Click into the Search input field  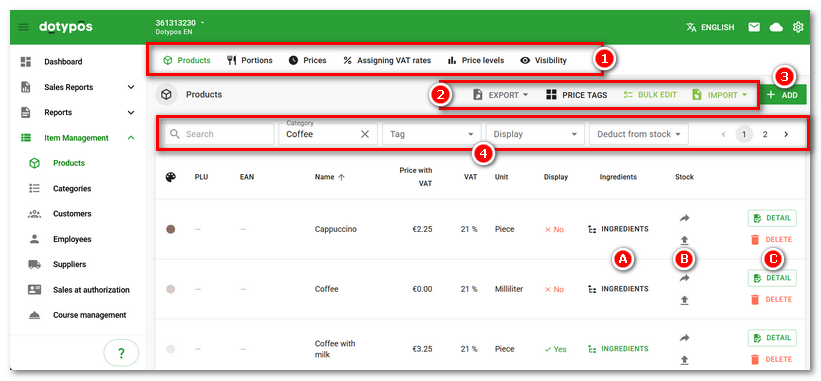pyautogui.click(x=219, y=134)
